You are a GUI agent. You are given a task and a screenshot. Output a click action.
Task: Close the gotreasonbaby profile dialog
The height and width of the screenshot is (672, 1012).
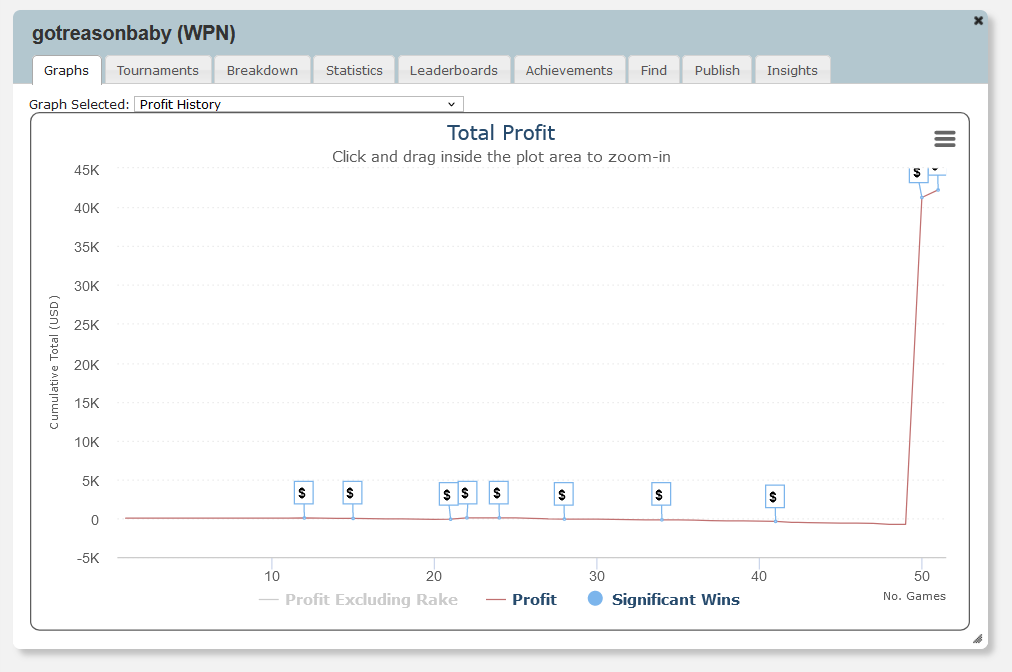click(978, 20)
